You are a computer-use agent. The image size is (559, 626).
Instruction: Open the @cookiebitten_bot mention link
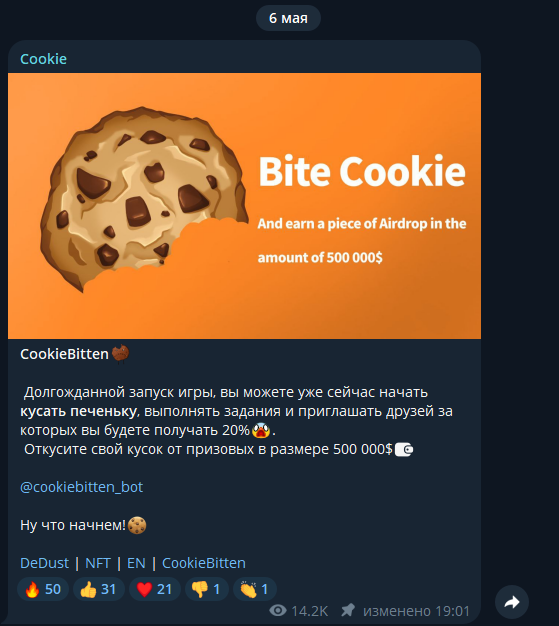click(x=81, y=487)
